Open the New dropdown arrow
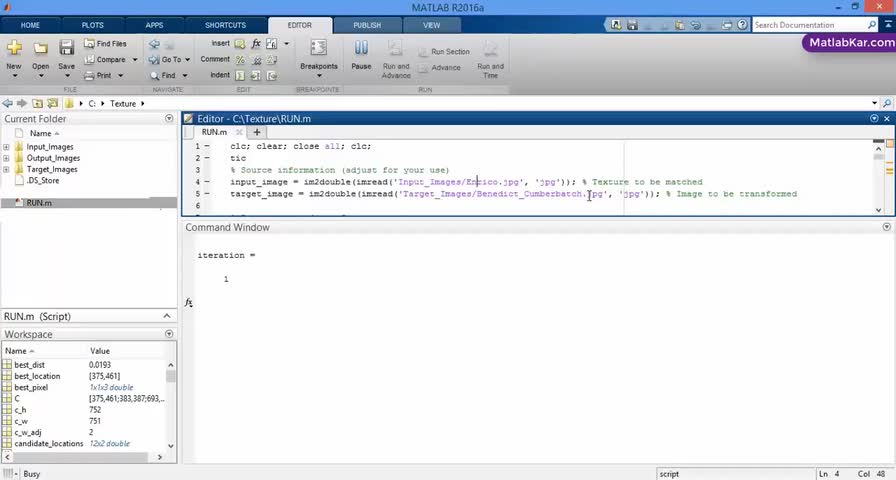The image size is (896, 480). pyautogui.click(x=14, y=76)
